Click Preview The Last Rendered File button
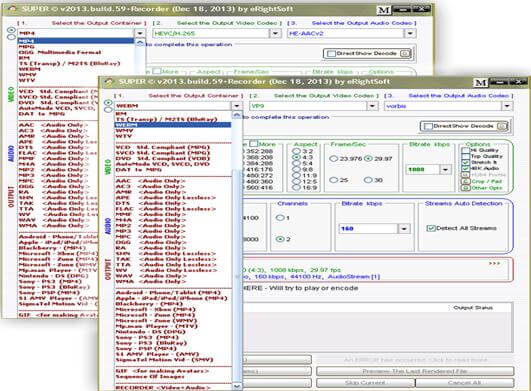 [x=415, y=371]
